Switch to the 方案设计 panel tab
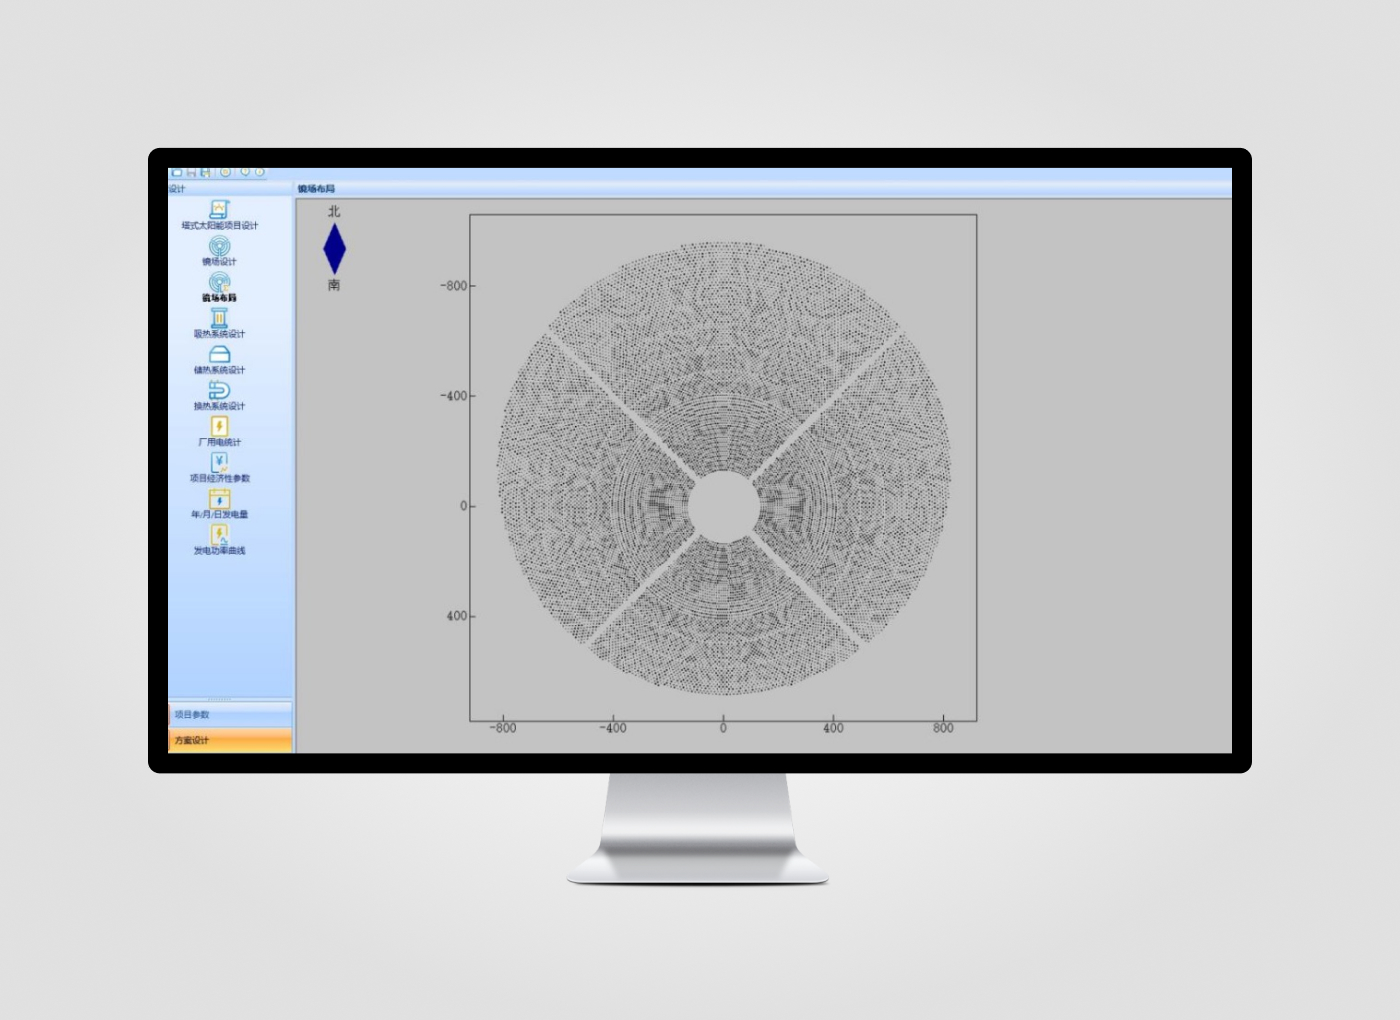Screen dimensions: 1400x1020 pyautogui.click(x=230, y=740)
